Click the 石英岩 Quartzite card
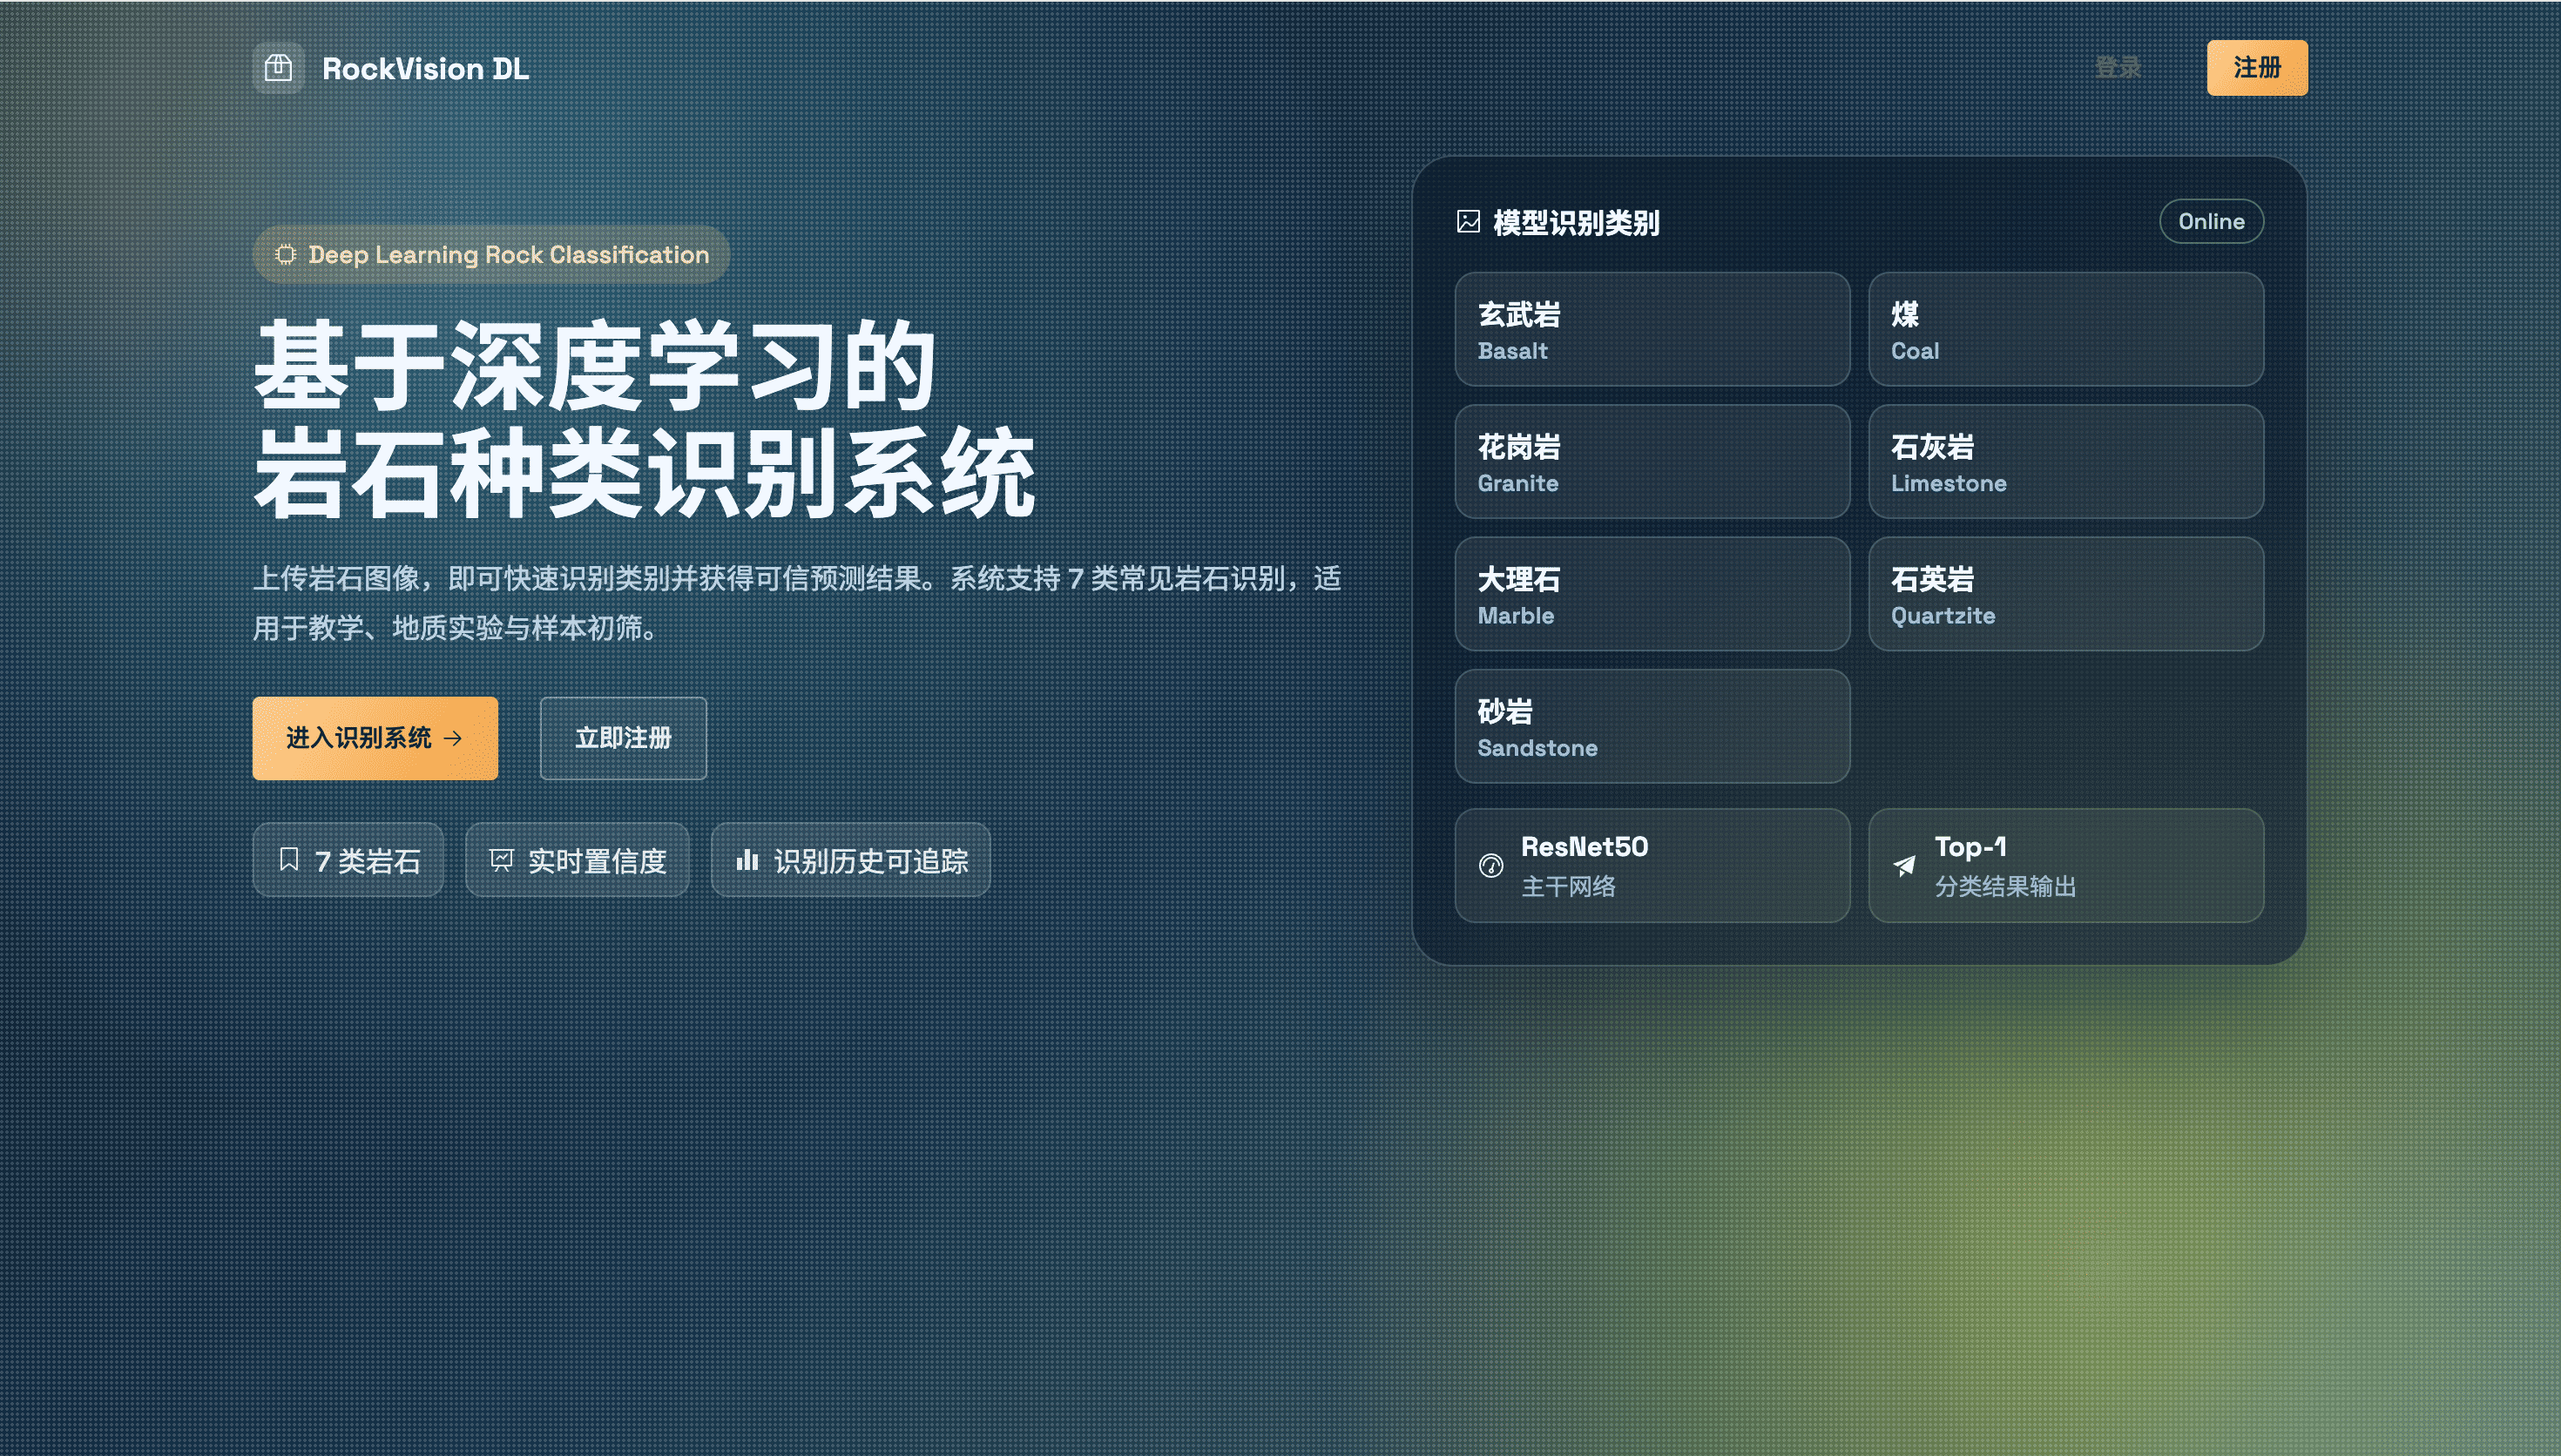The width and height of the screenshot is (2561, 1456). pyautogui.click(x=2065, y=594)
